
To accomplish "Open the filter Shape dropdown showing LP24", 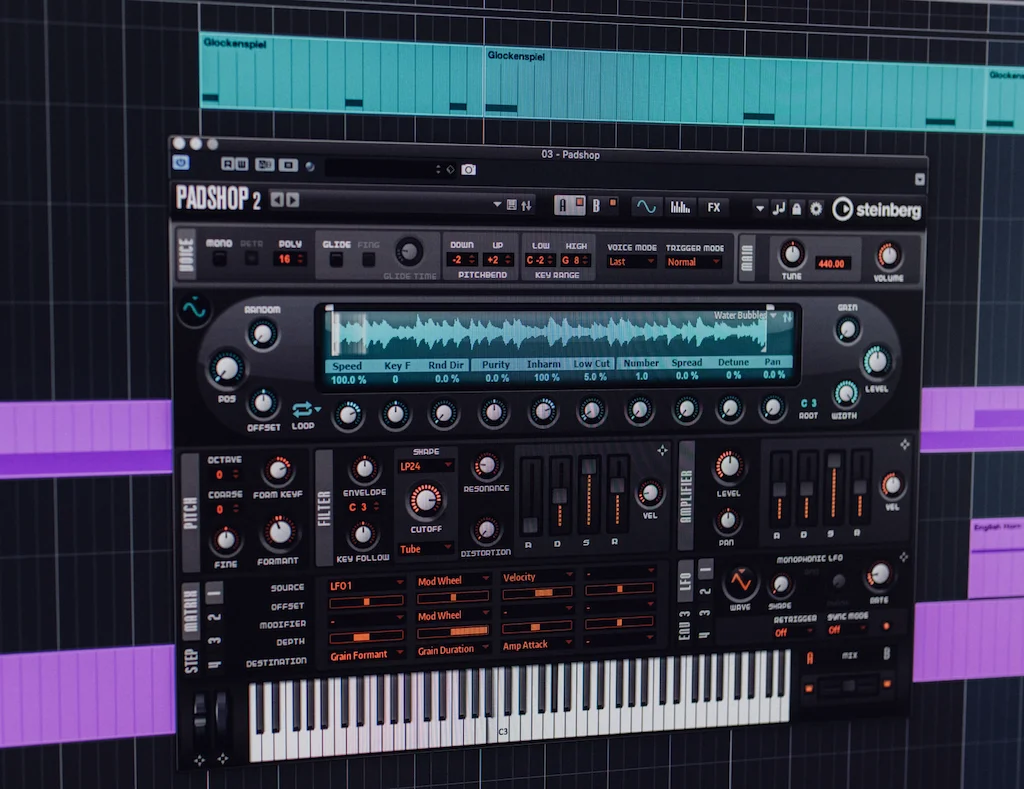I will 426,466.
